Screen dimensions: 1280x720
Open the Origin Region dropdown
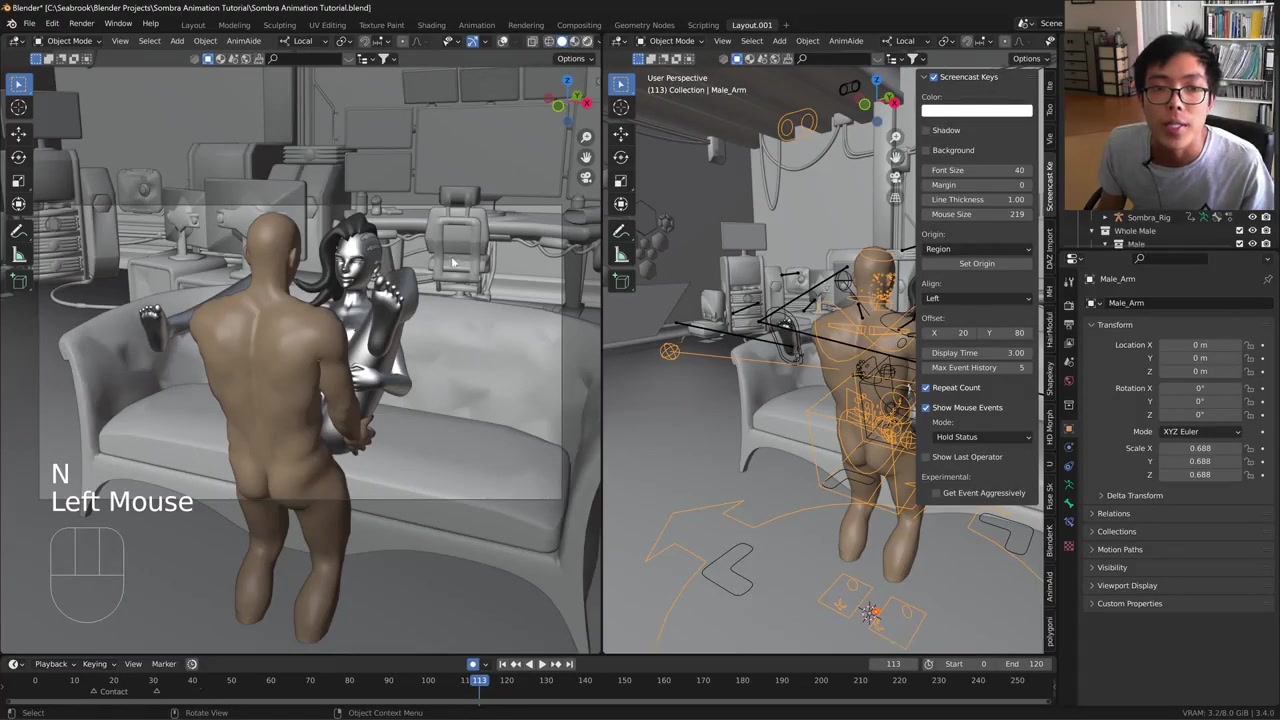coord(977,249)
